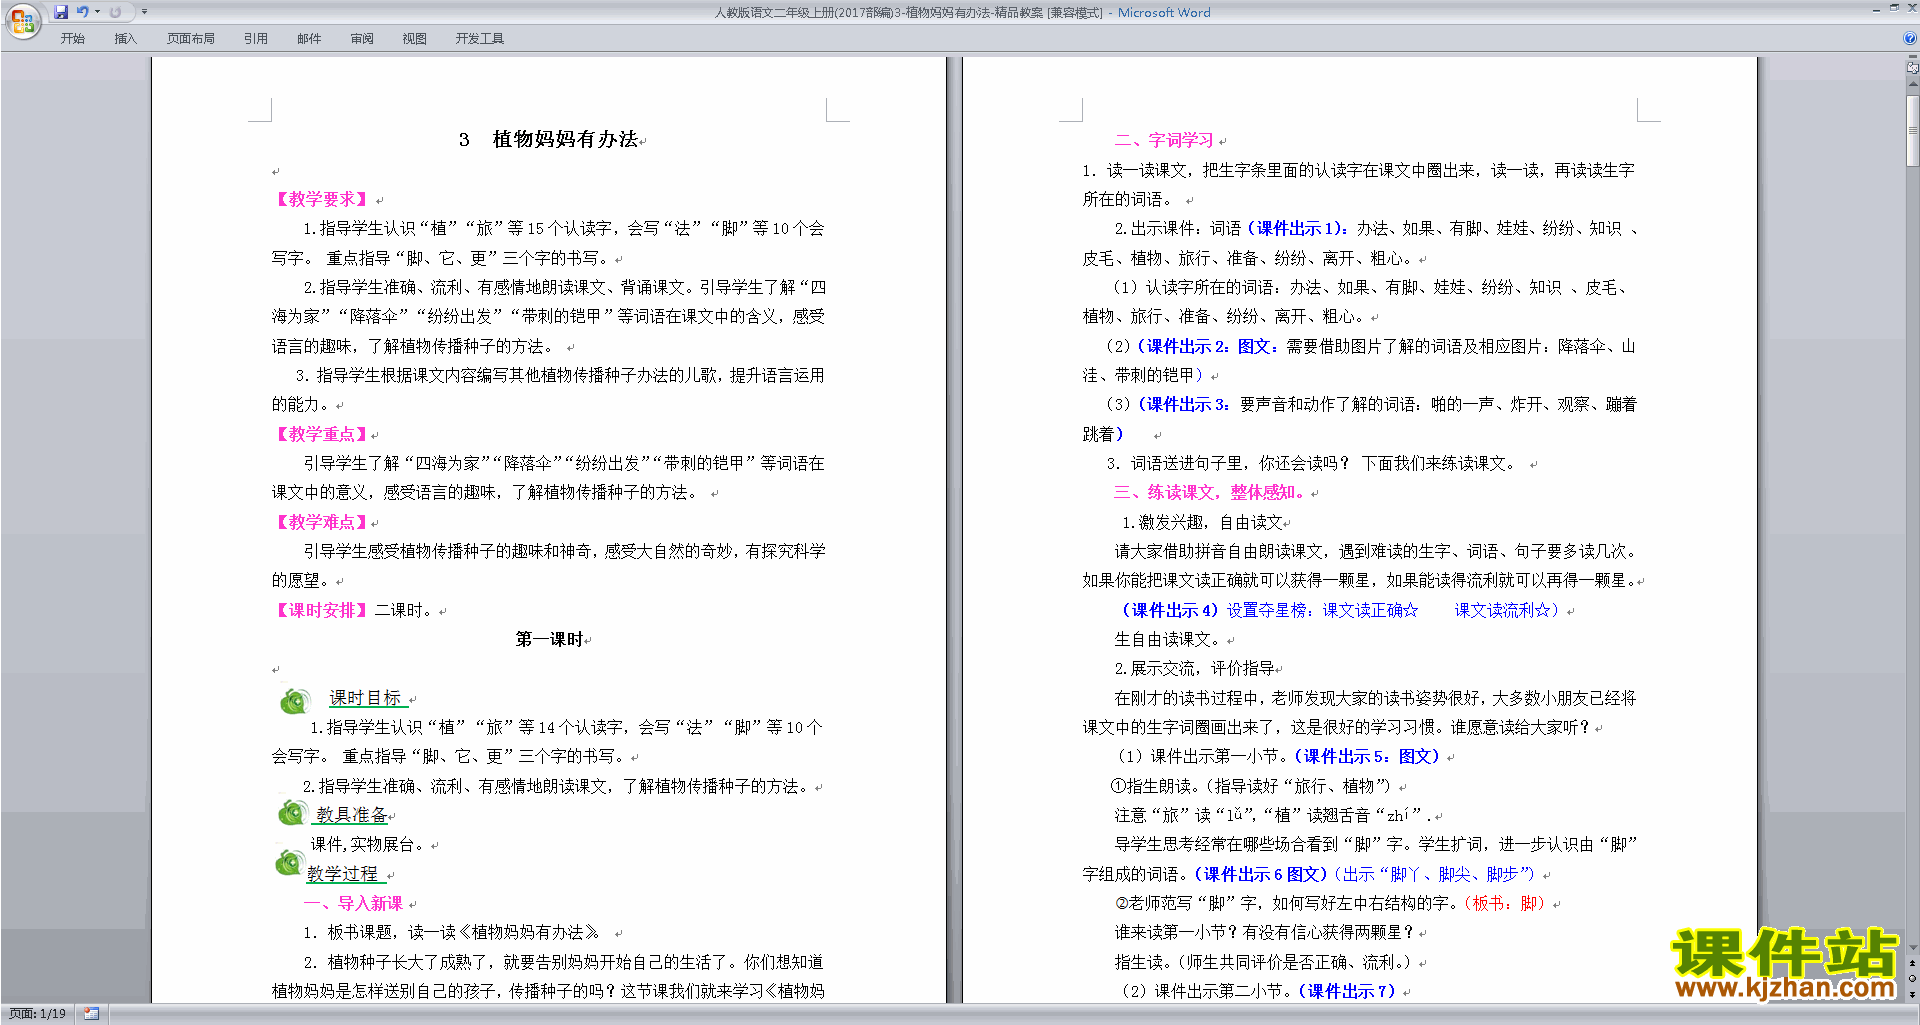Click the green snail icon beside 教具准备
This screenshot has width=1920, height=1025.
(x=292, y=812)
